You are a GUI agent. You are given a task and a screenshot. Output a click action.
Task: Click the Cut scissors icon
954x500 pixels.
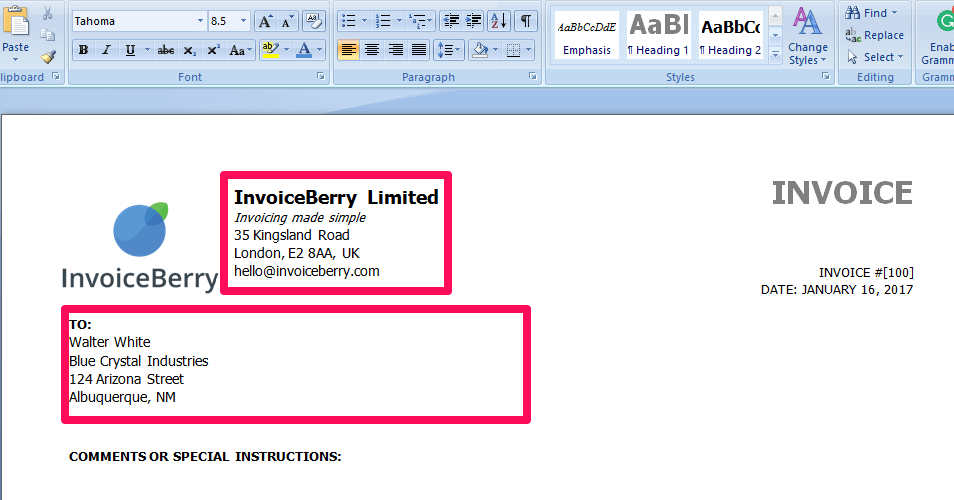(47, 13)
